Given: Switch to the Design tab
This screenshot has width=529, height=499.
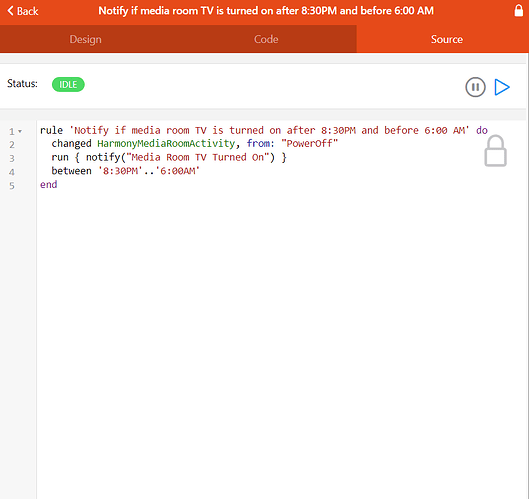Looking at the screenshot, I should coord(85,39).
